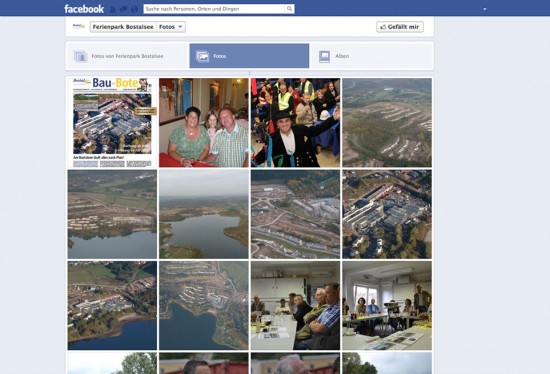
Task: Open the family photo at restaurant table
Action: [x=204, y=122]
